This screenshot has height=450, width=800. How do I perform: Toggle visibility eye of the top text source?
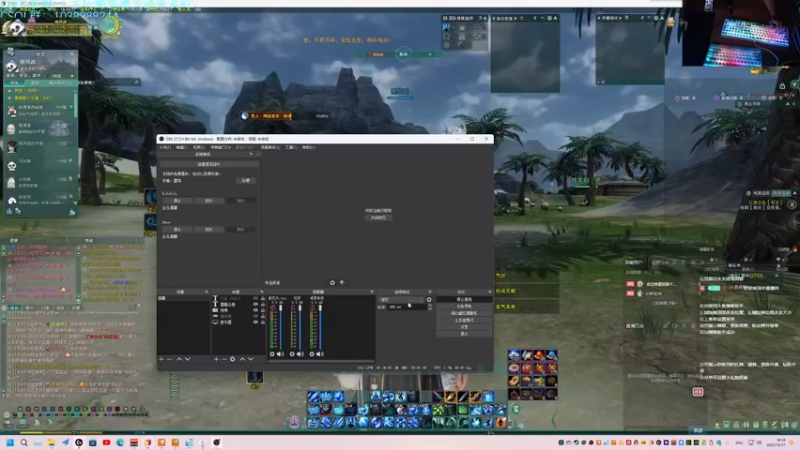pyautogui.click(x=256, y=298)
